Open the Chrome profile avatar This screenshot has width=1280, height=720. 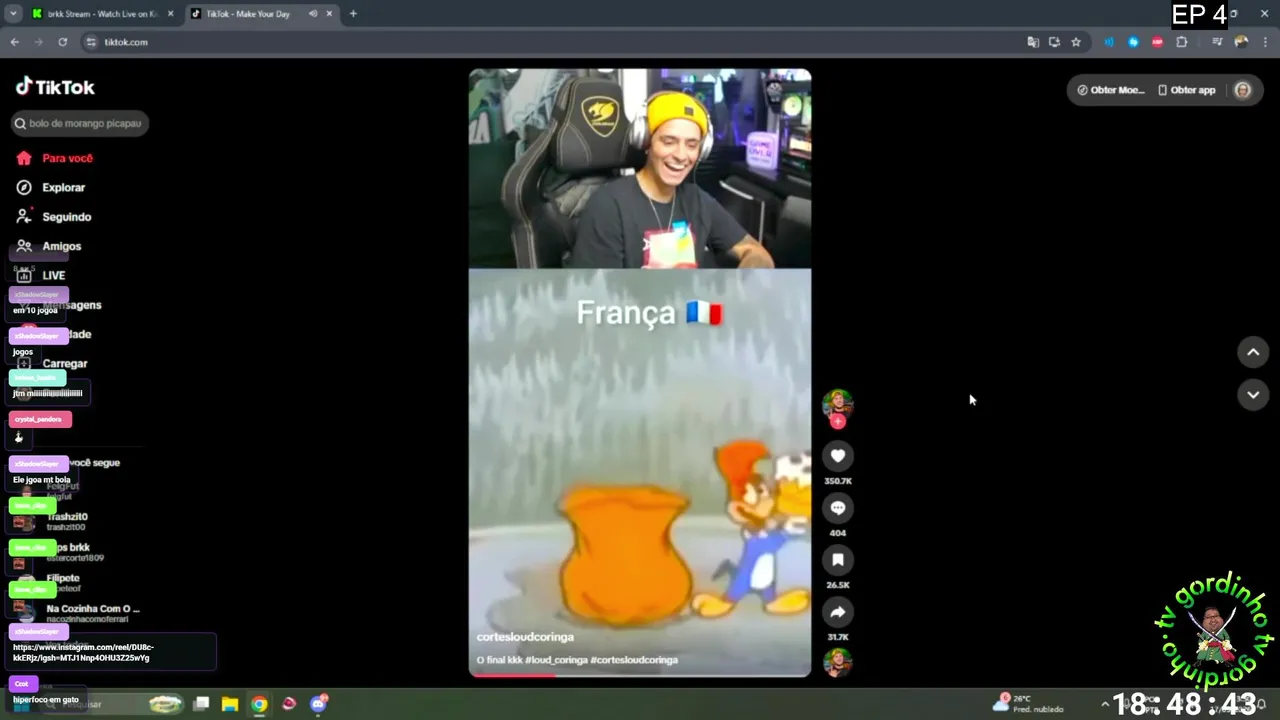tap(1241, 42)
